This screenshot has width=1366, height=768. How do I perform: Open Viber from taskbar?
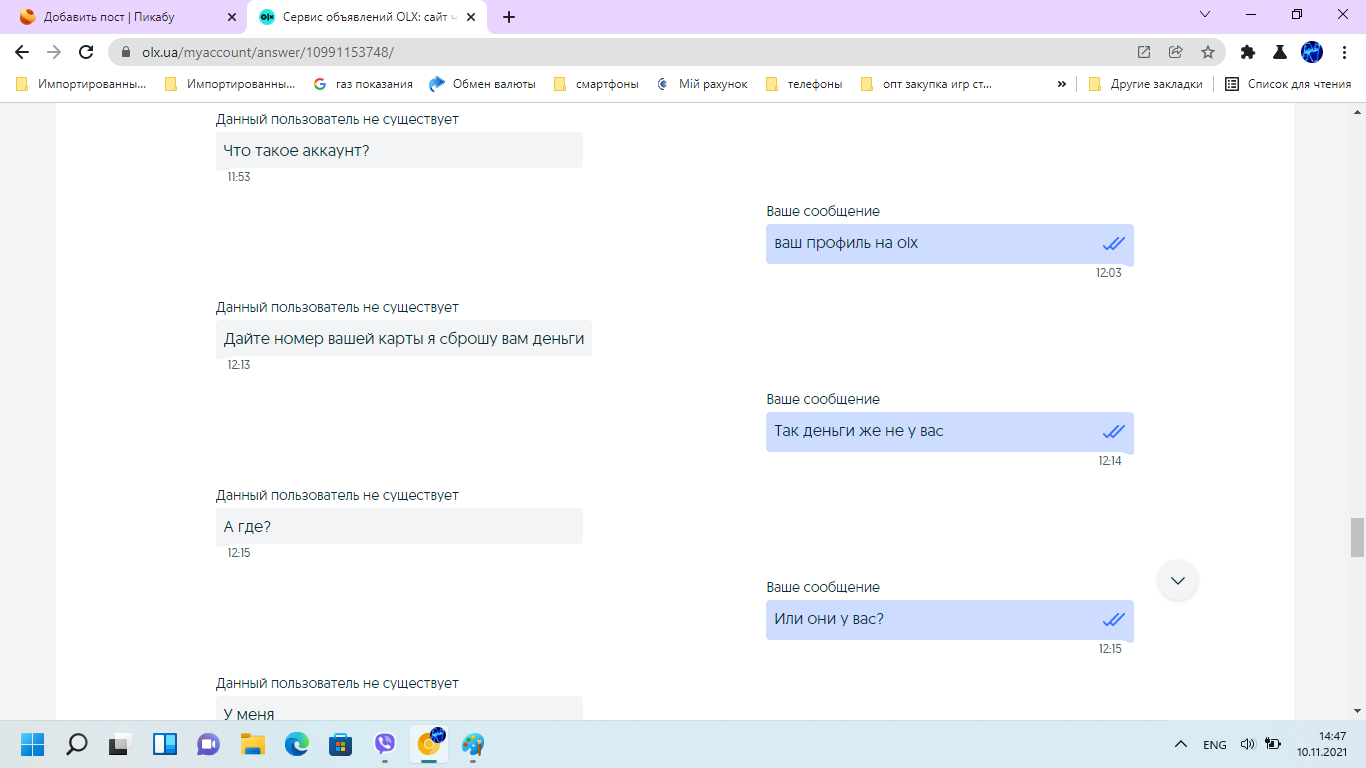coord(385,744)
